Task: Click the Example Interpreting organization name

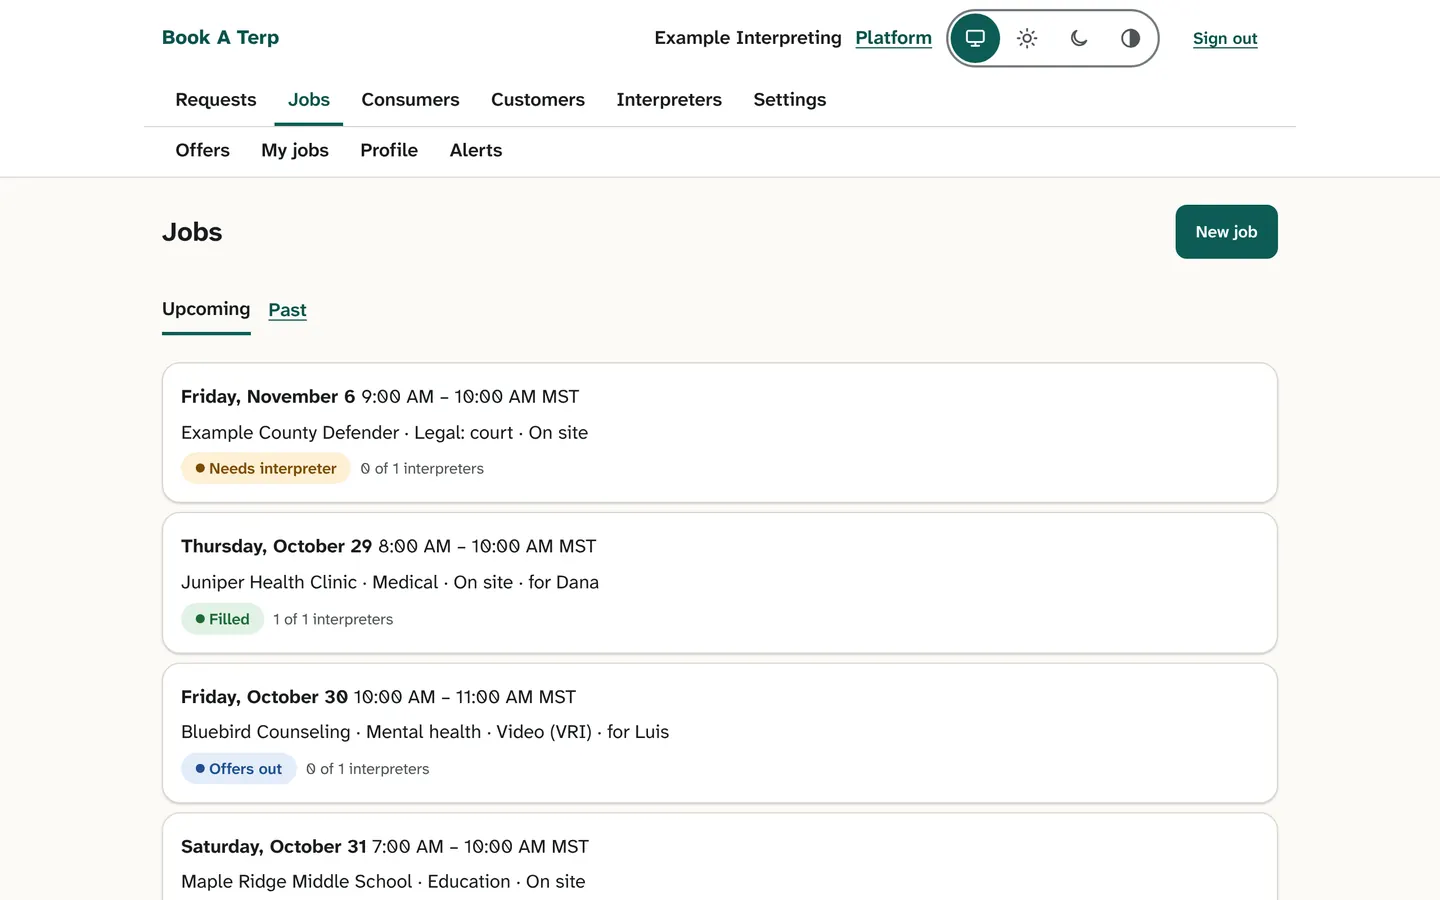Action: (x=748, y=38)
